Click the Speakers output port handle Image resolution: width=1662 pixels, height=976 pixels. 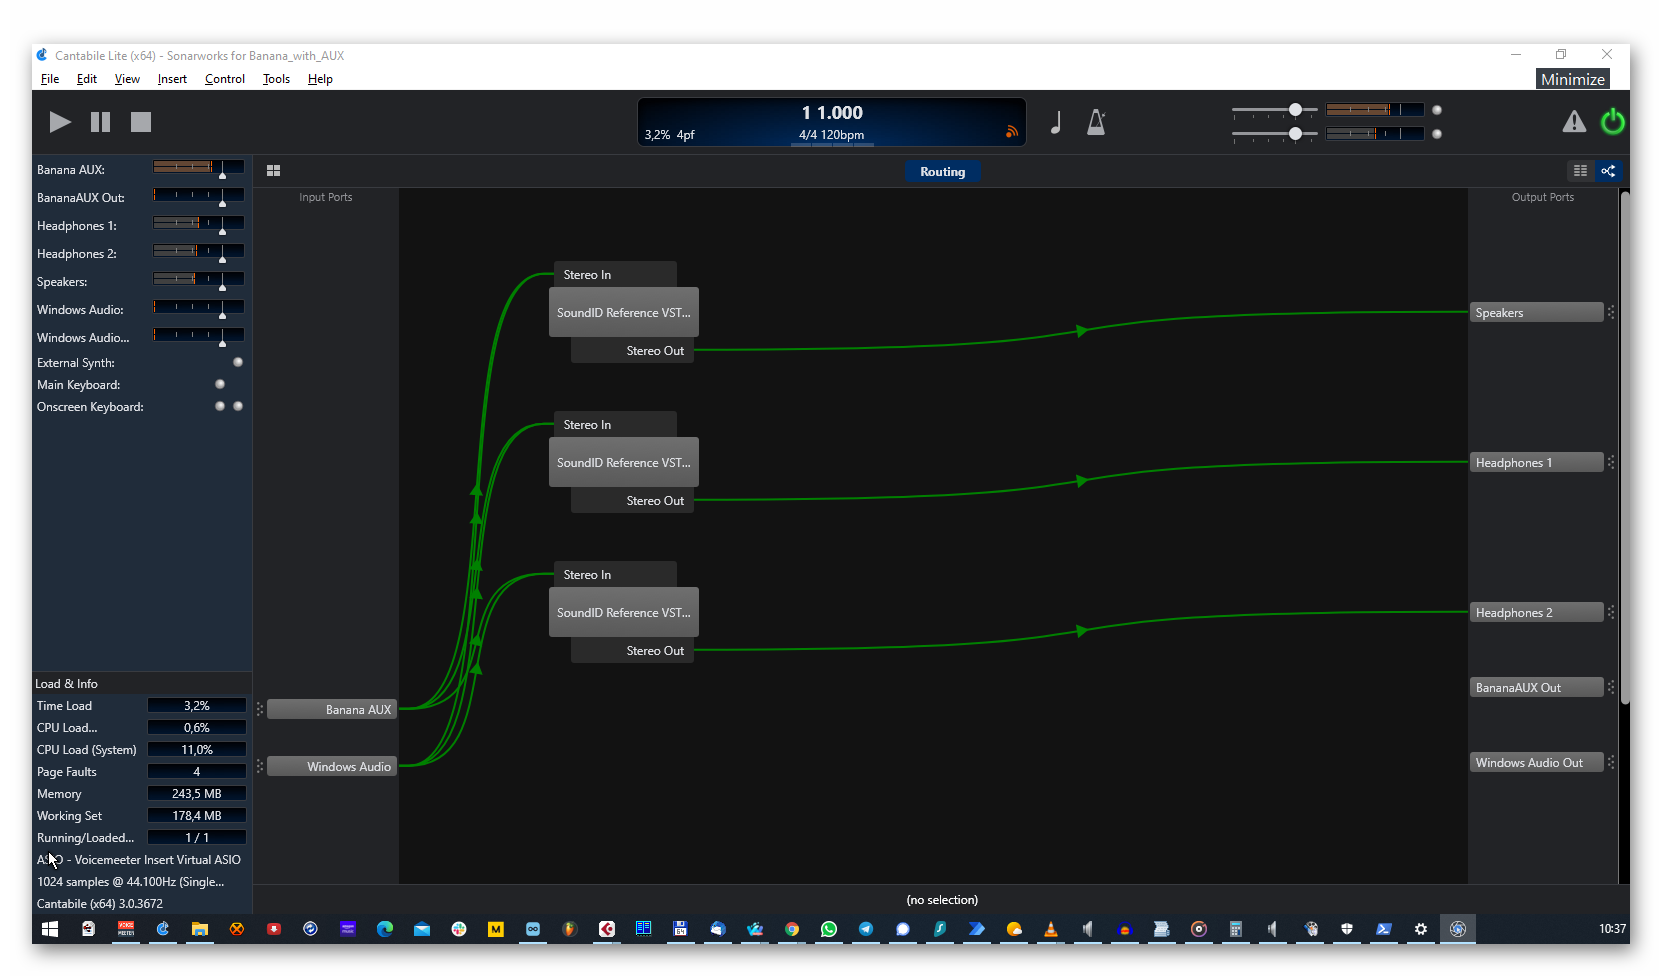1611,313
